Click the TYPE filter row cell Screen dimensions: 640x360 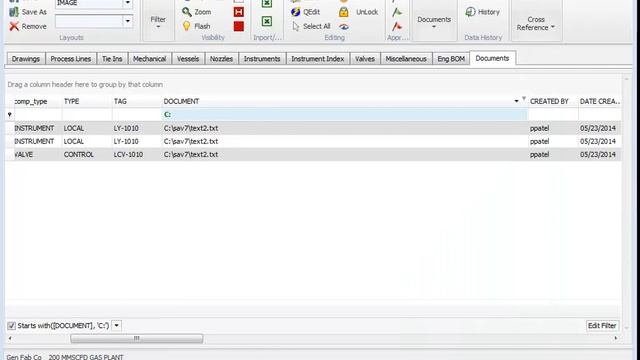point(87,115)
